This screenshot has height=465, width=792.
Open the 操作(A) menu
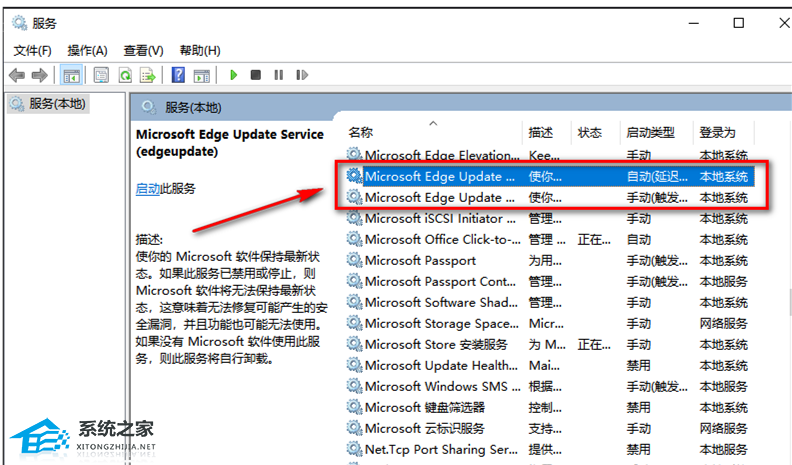coord(87,50)
